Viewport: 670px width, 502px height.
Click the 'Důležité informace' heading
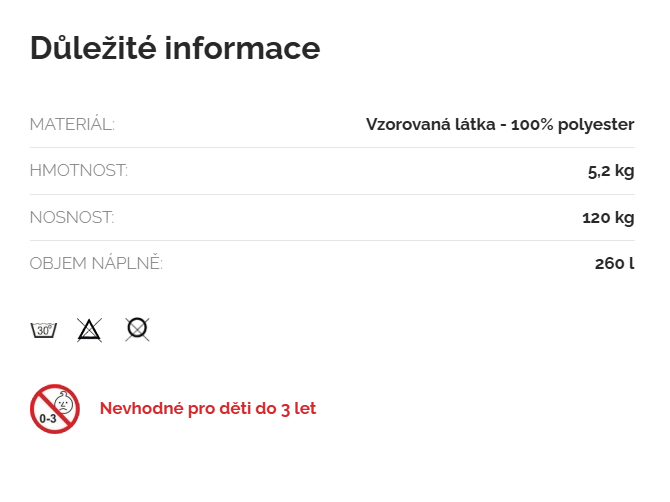(x=175, y=48)
